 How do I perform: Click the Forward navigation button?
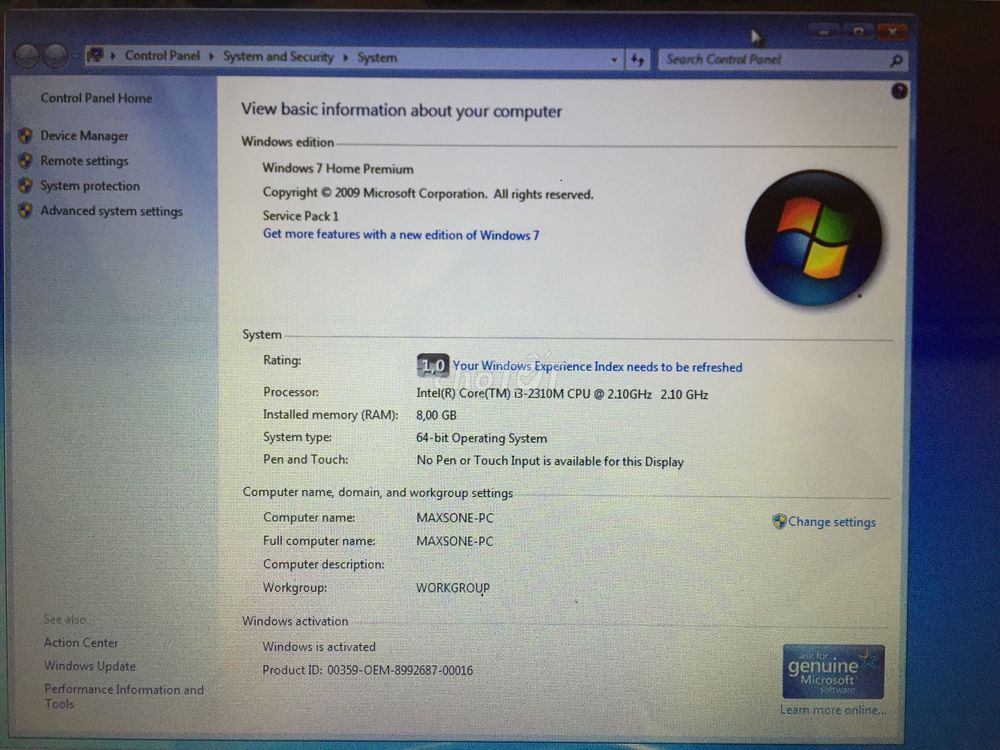tap(56, 56)
